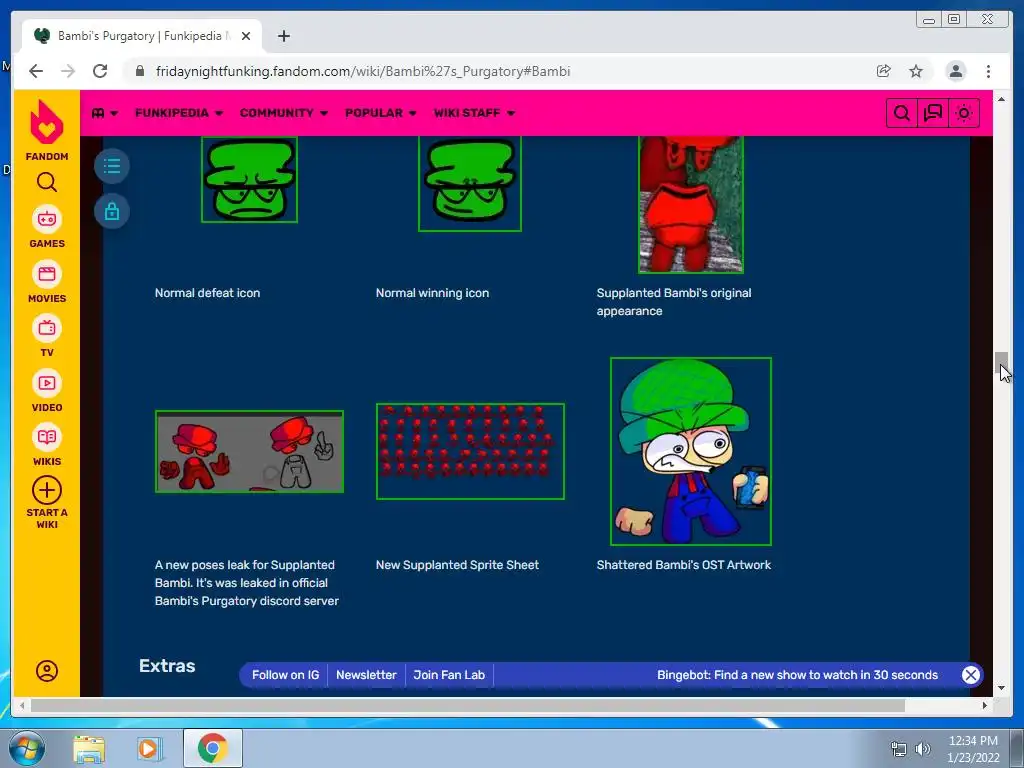
Task: Open network status in system tray
Action: click(899, 749)
